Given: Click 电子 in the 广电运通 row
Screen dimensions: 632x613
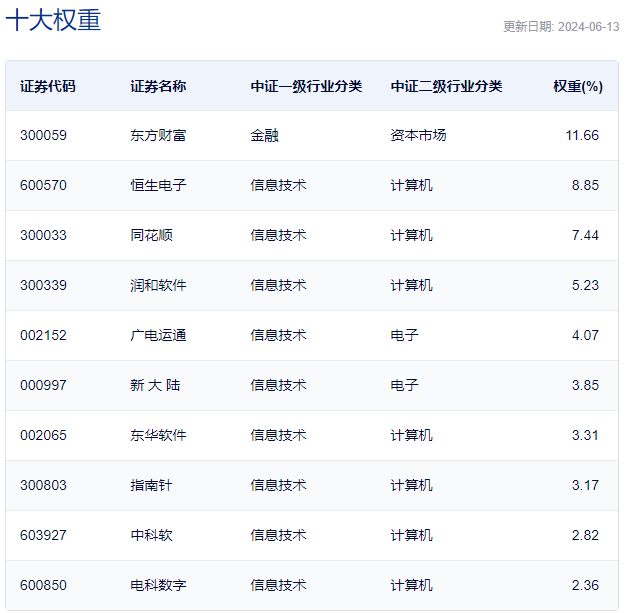Looking at the screenshot, I should click(404, 335).
